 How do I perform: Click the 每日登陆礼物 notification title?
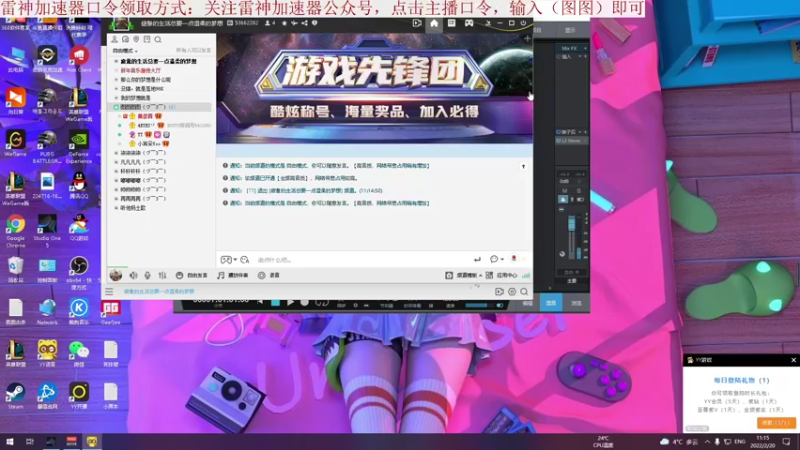(740, 380)
